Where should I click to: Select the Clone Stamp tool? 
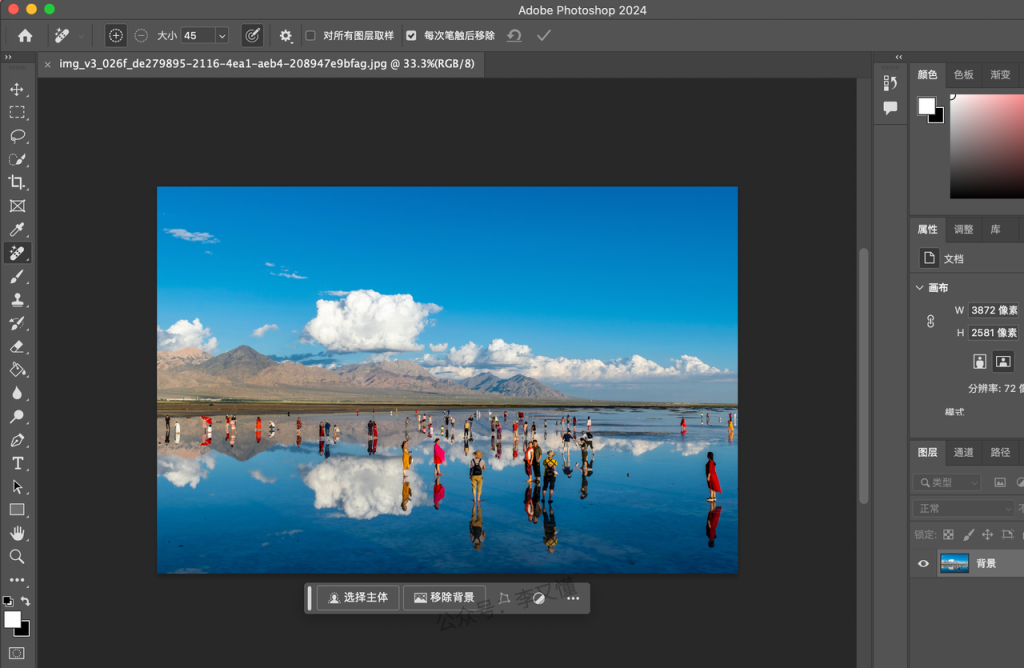[x=17, y=300]
